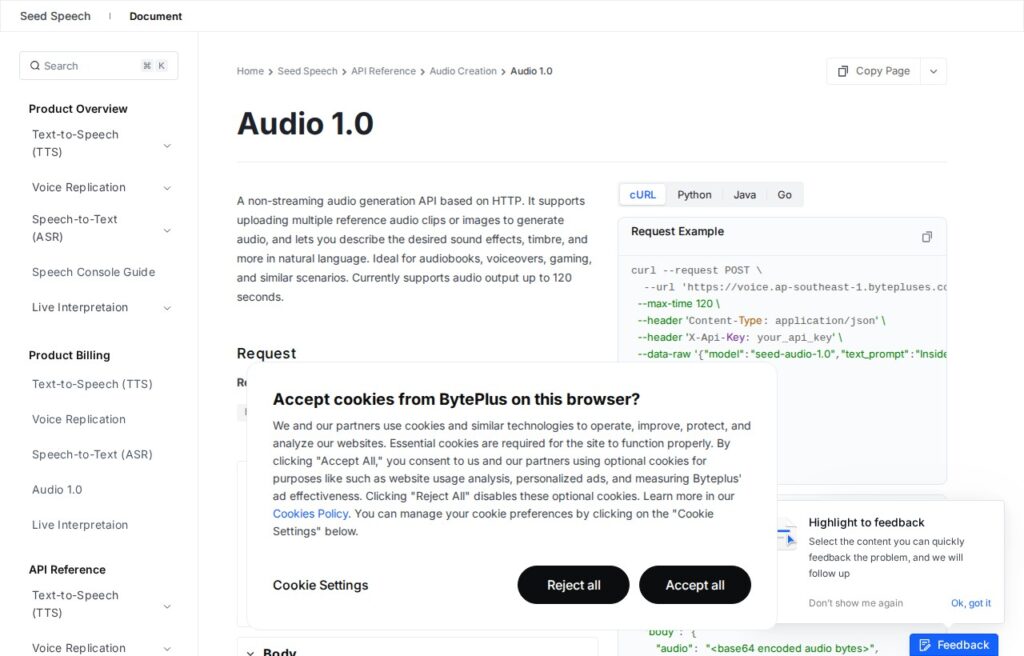This screenshot has width=1024, height=656.
Task: Switch to the Go code tab
Action: click(x=784, y=195)
